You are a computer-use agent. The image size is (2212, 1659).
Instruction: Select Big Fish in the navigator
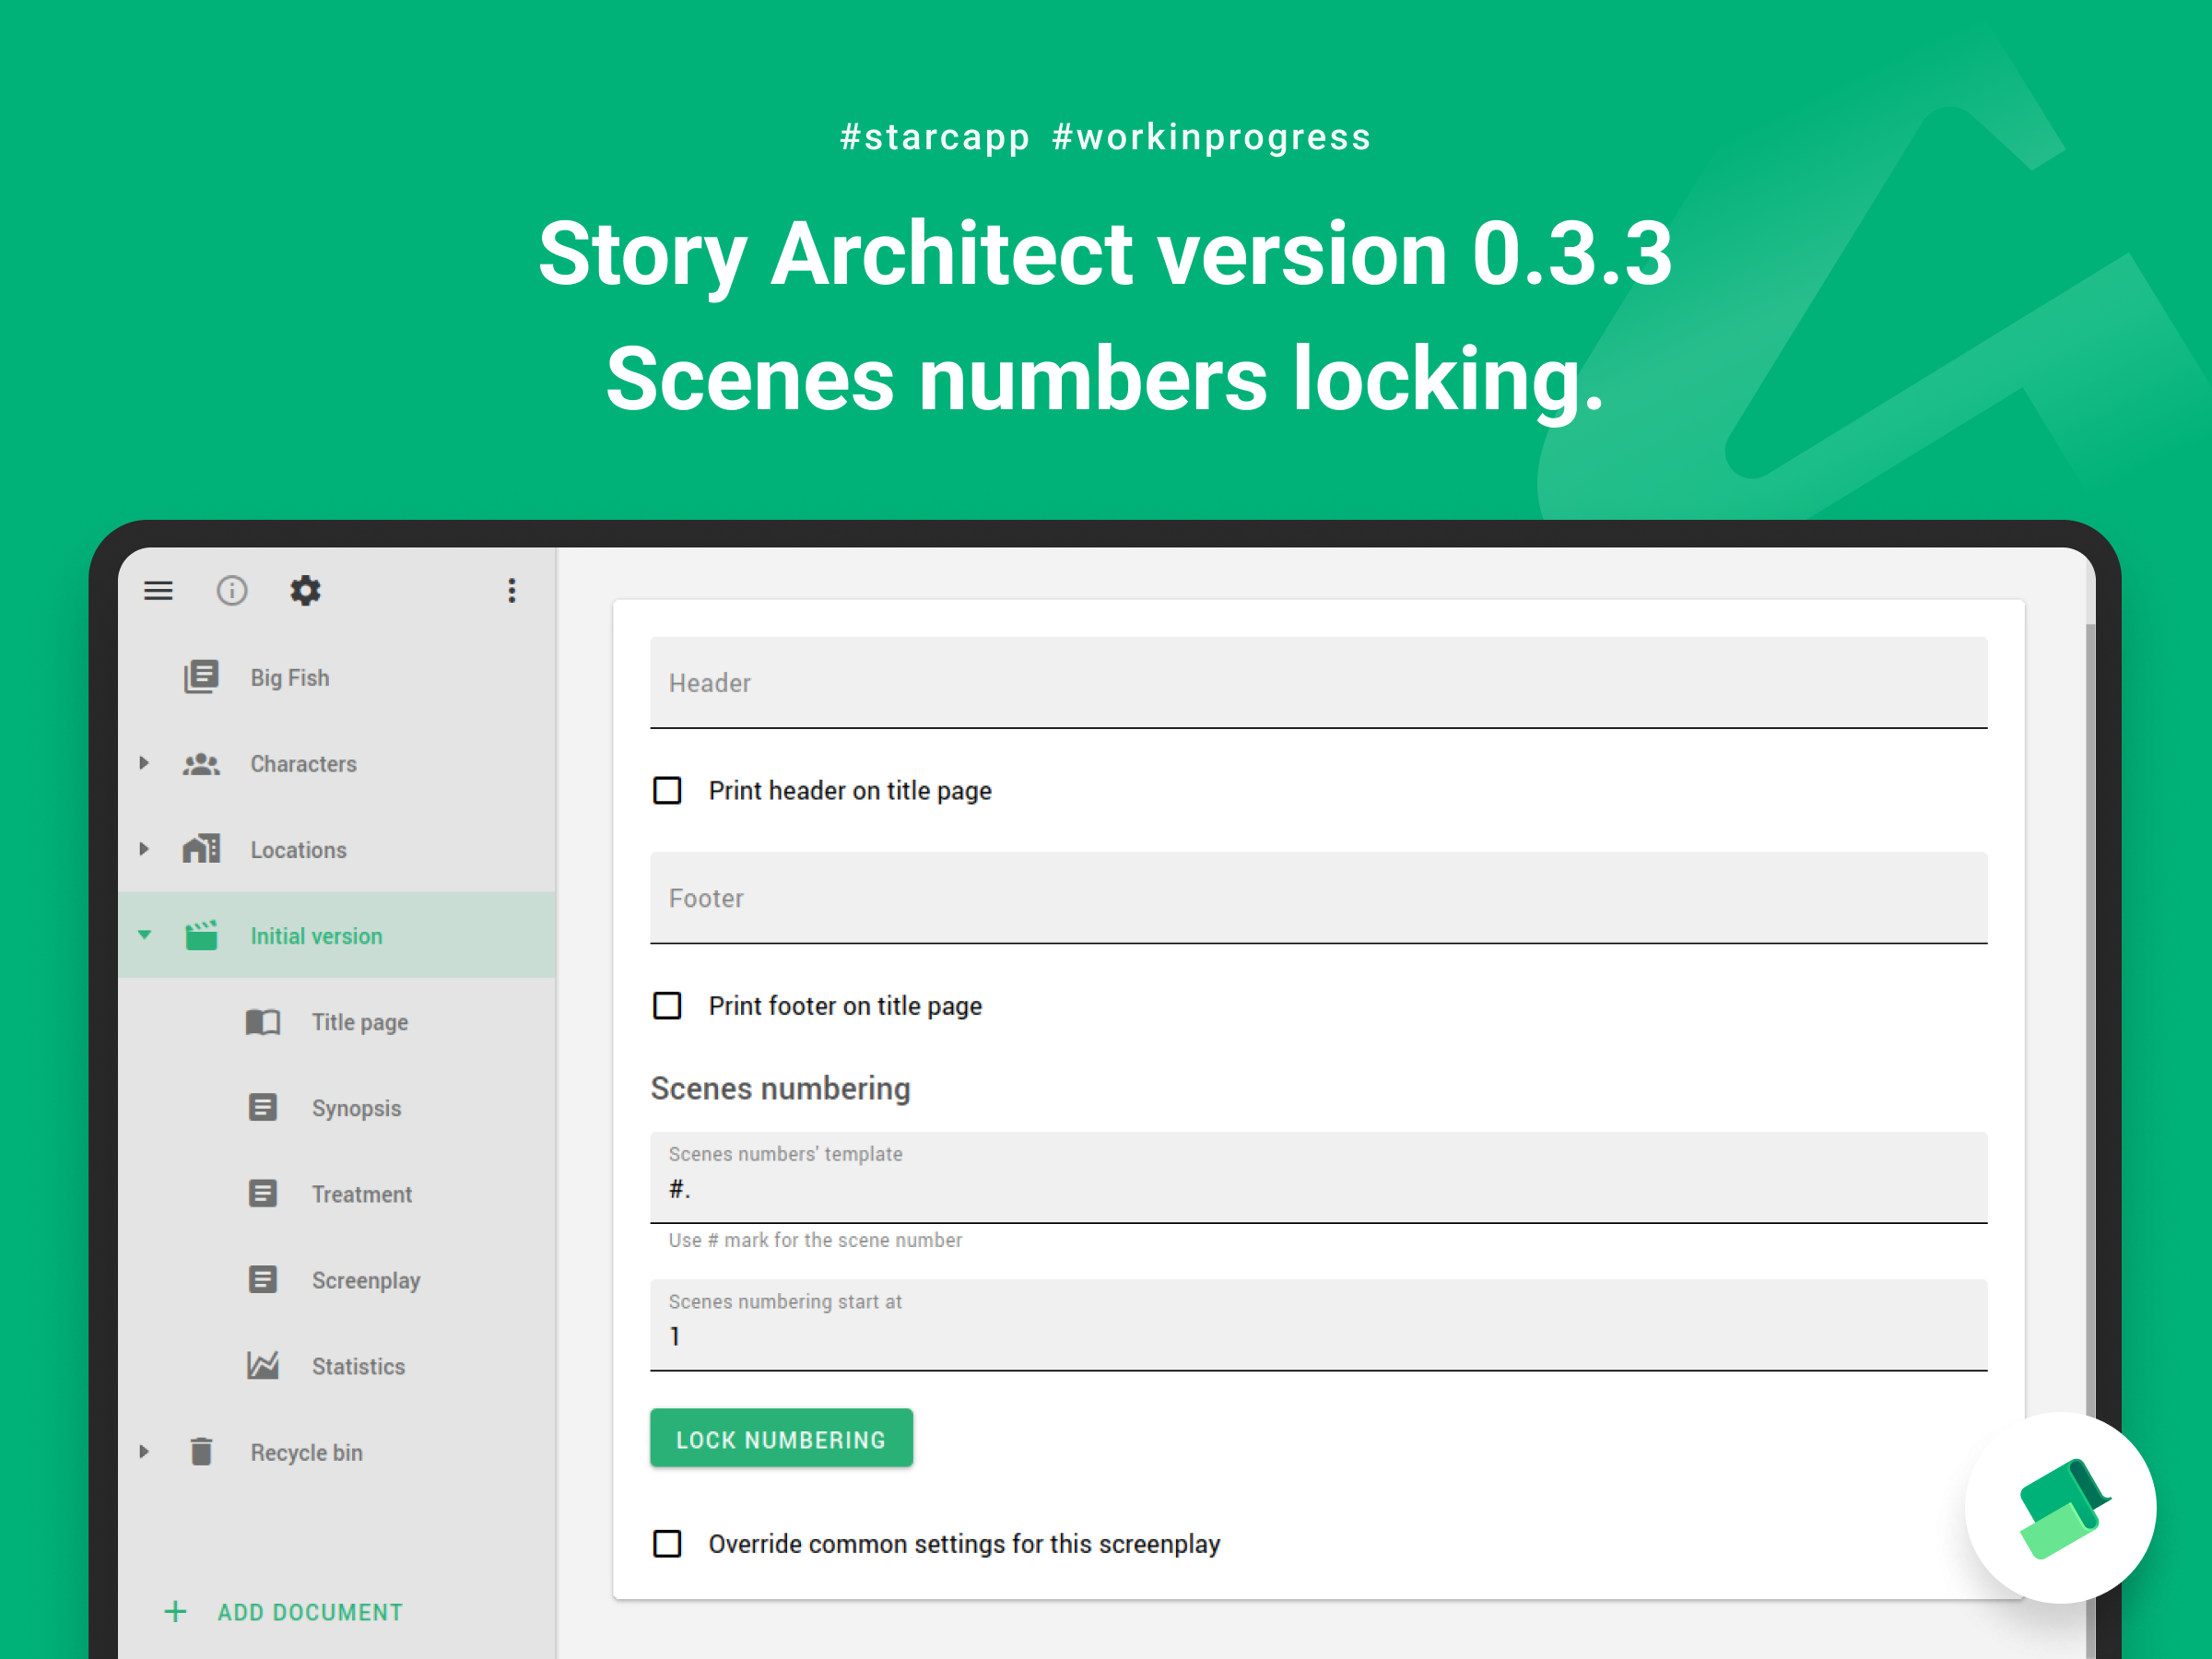click(x=290, y=678)
